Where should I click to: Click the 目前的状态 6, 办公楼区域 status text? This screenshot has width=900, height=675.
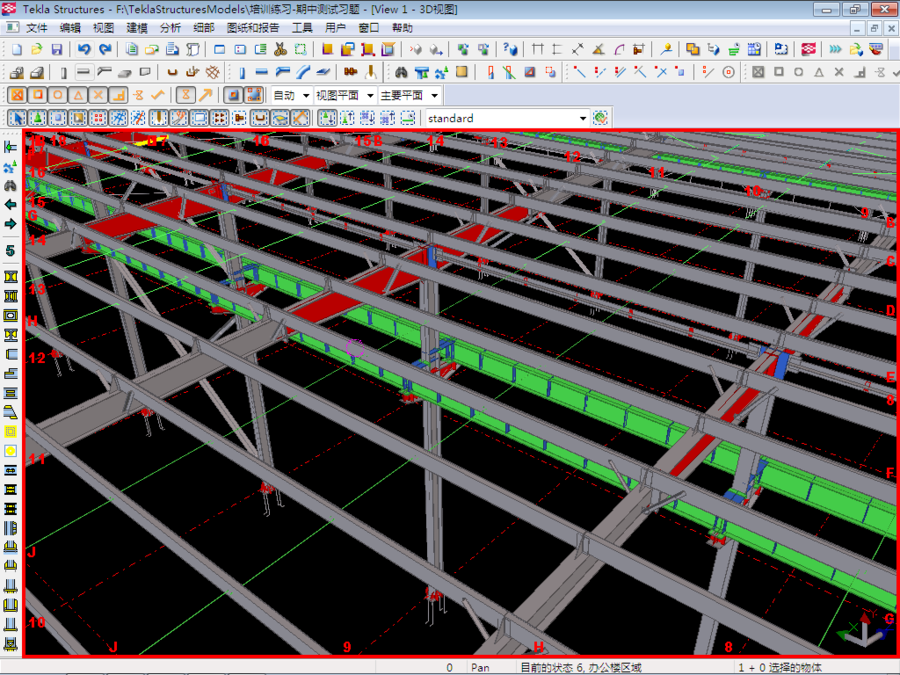point(581,668)
